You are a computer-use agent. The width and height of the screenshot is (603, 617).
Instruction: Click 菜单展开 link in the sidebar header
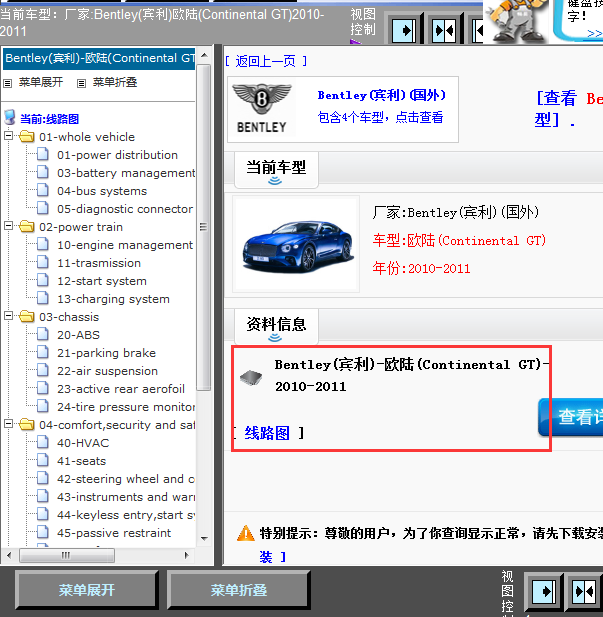coord(41,83)
